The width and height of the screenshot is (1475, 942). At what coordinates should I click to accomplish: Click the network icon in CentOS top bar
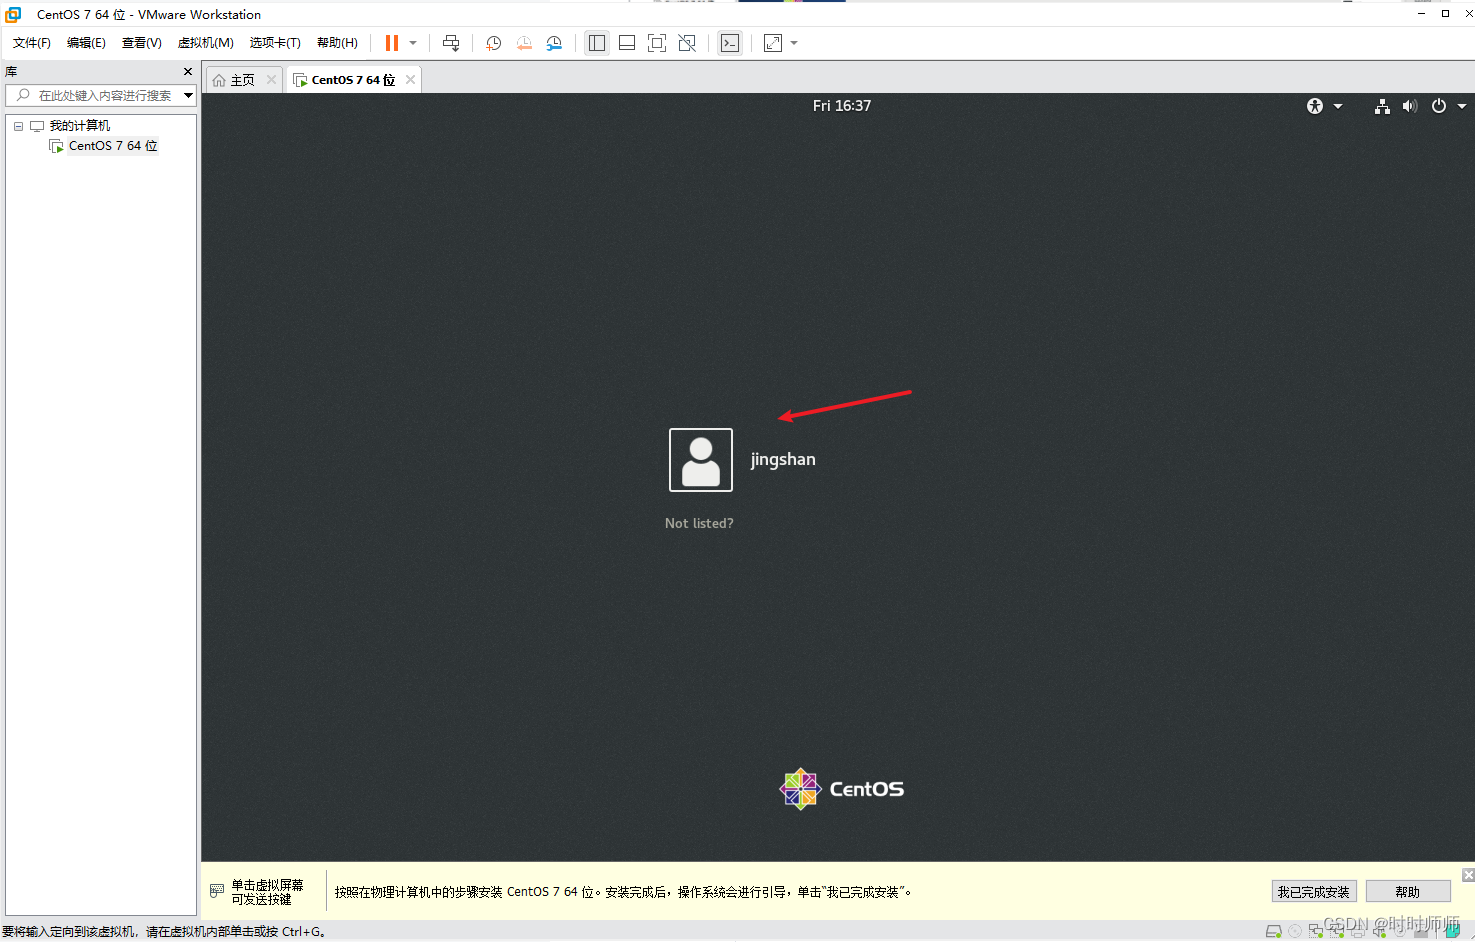(x=1382, y=106)
